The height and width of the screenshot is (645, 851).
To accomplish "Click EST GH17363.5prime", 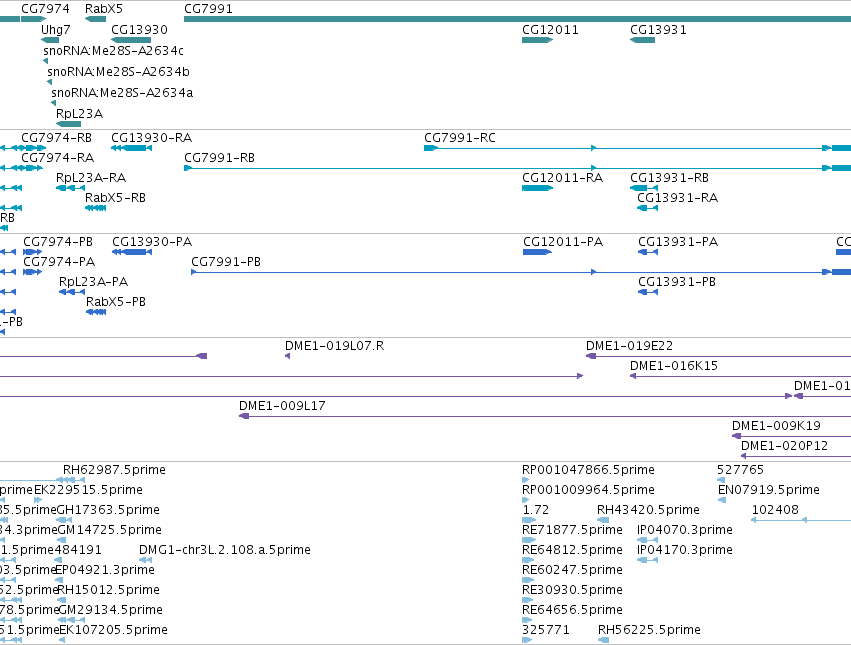I will click(108, 510).
